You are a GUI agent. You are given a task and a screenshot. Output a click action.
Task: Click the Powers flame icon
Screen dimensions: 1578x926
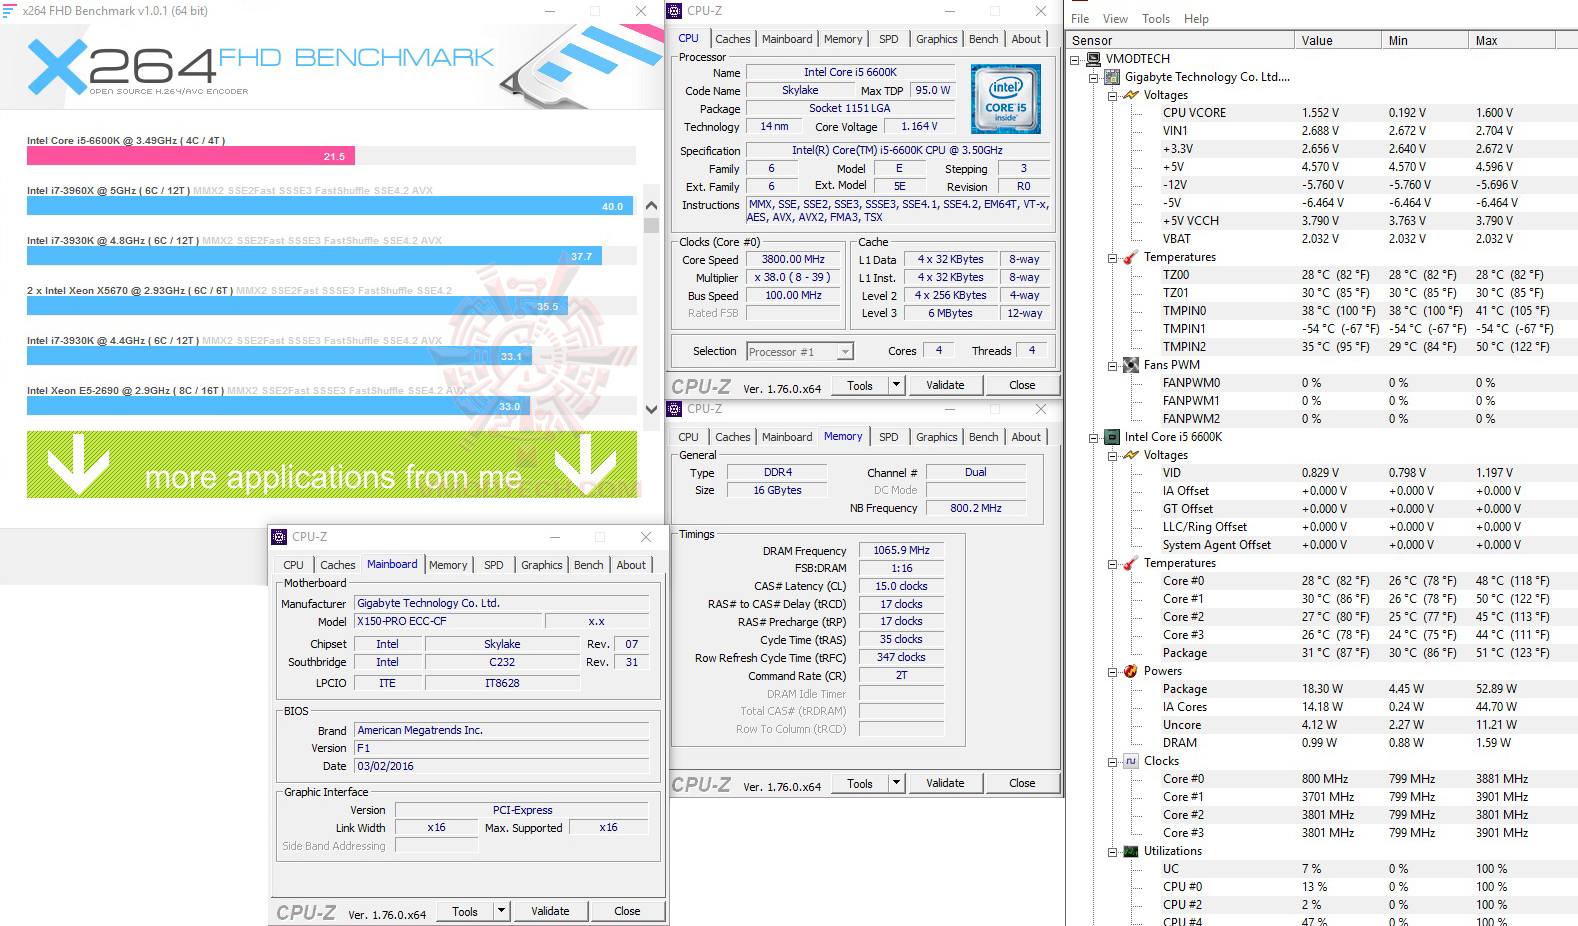click(1131, 671)
